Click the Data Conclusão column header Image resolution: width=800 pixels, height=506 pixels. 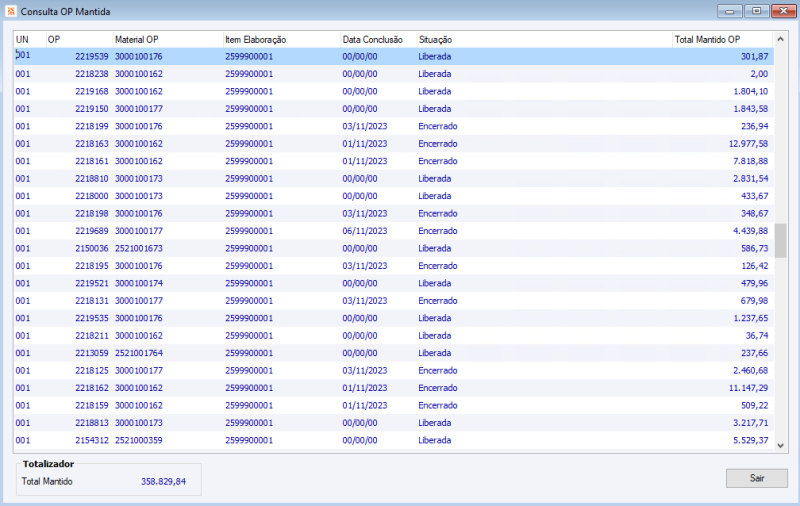[x=378, y=39]
